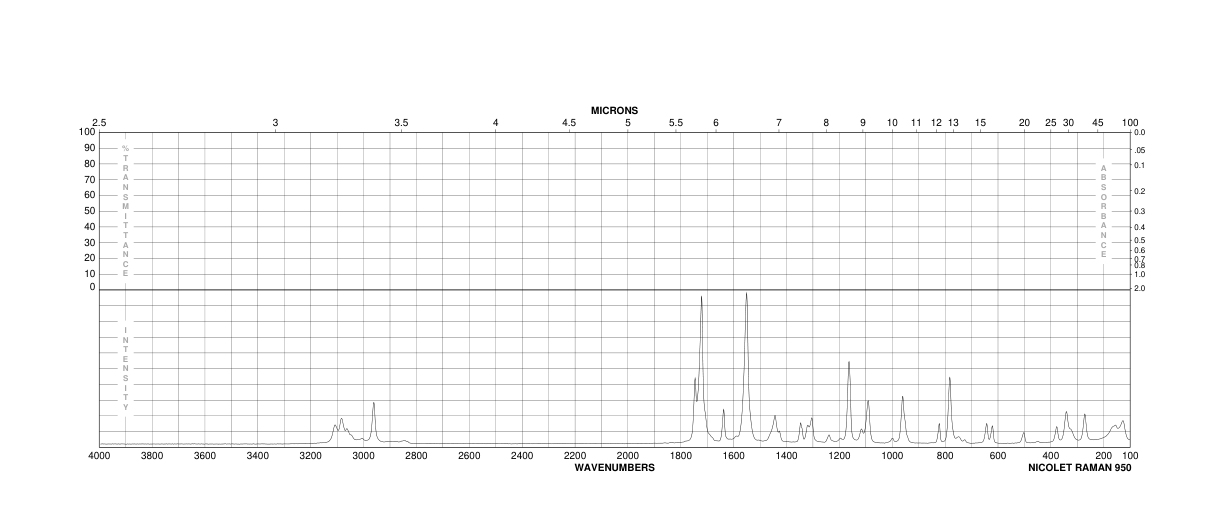The height and width of the screenshot is (528, 1224).
Task: Select 0.3 on the absorbance scale
Action: coord(1141,212)
